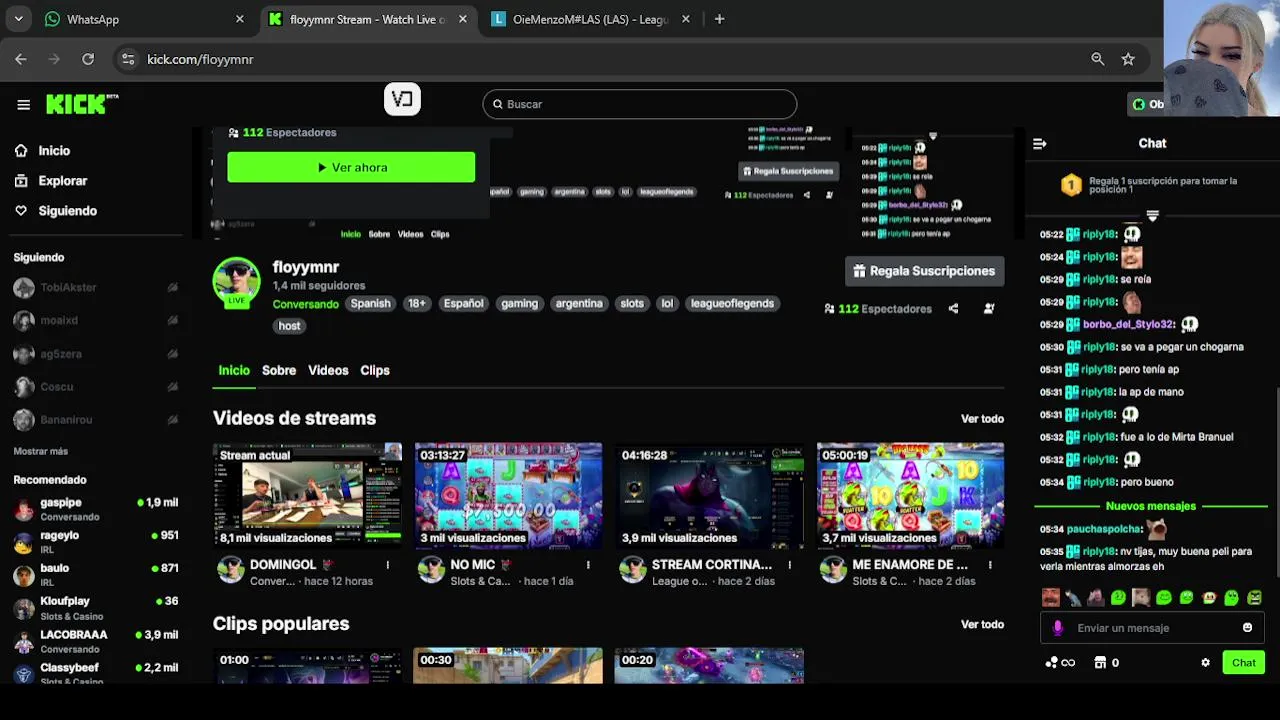Collapse the chat panel with arrow icon
This screenshot has width=1280, height=720.
tap(1039, 143)
